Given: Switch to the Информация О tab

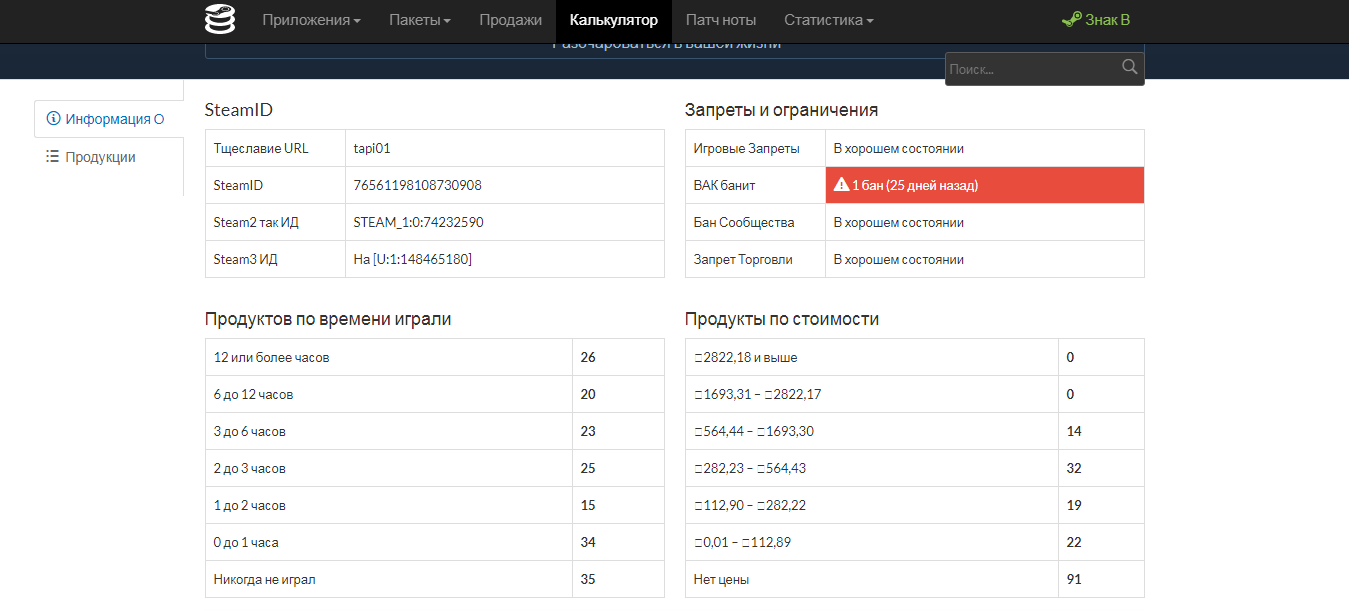Looking at the screenshot, I should pyautogui.click(x=109, y=119).
